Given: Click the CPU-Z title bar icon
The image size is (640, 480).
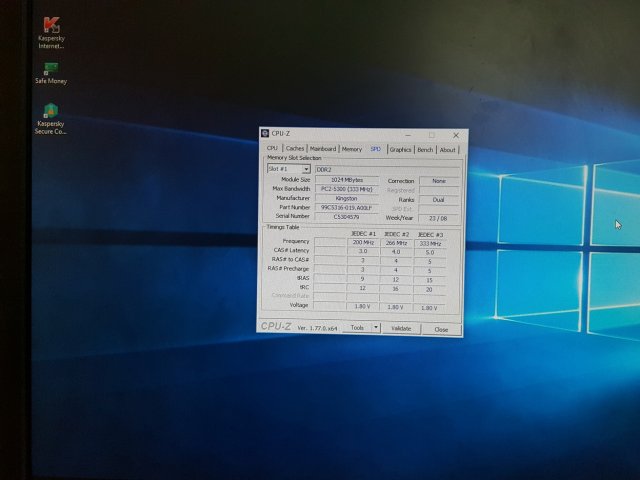Looking at the screenshot, I should (265, 134).
